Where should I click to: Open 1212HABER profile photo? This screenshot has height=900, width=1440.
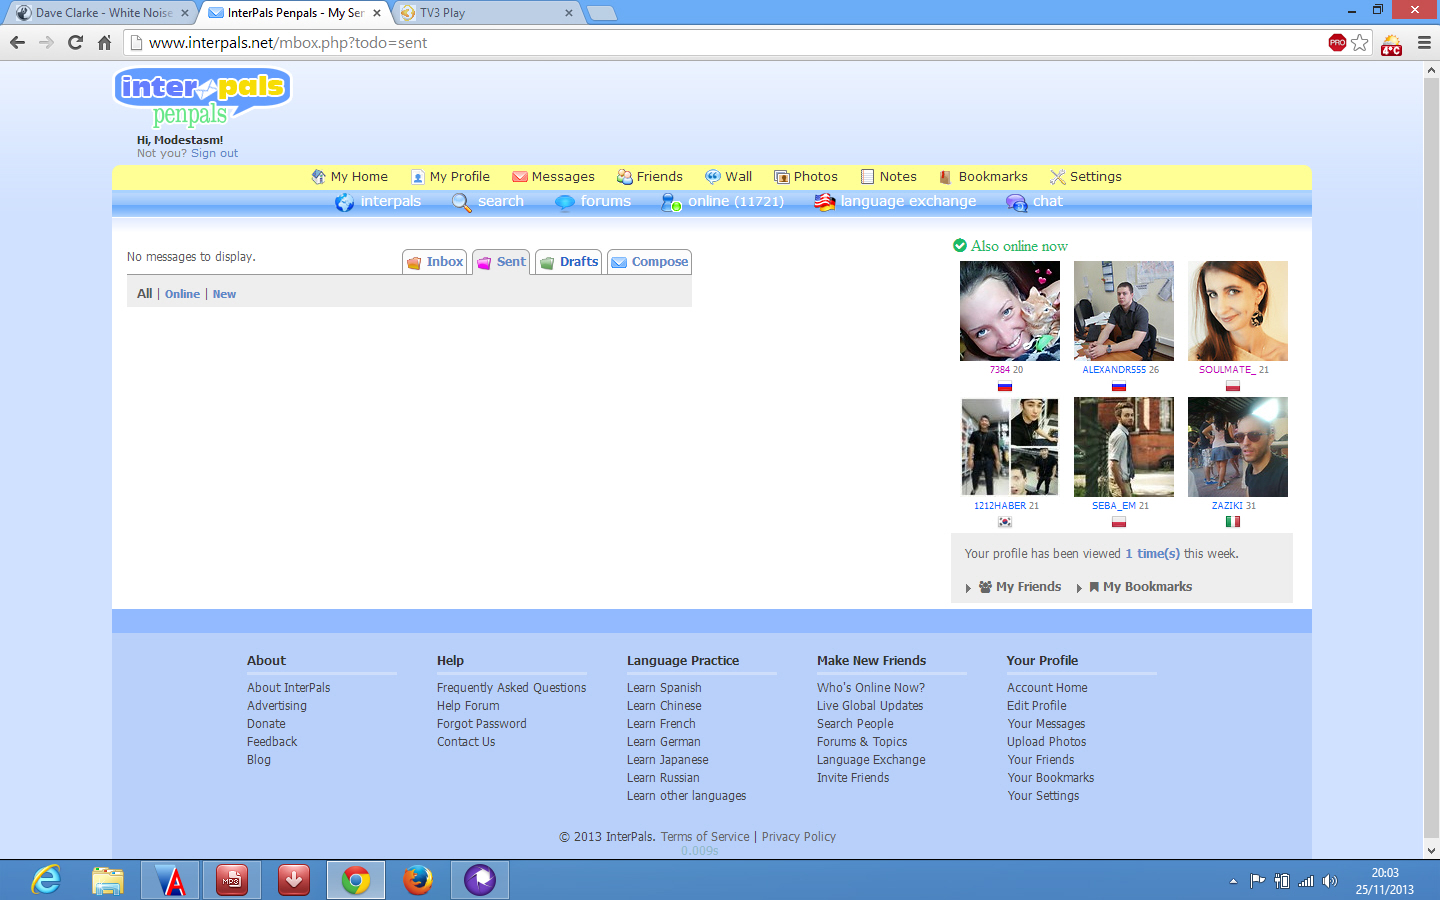point(1010,447)
